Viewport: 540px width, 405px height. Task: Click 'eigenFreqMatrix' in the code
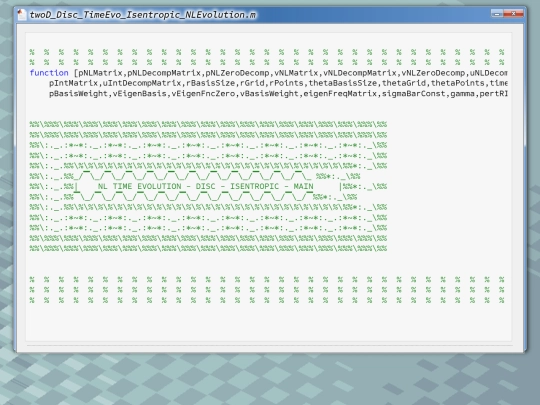point(340,94)
